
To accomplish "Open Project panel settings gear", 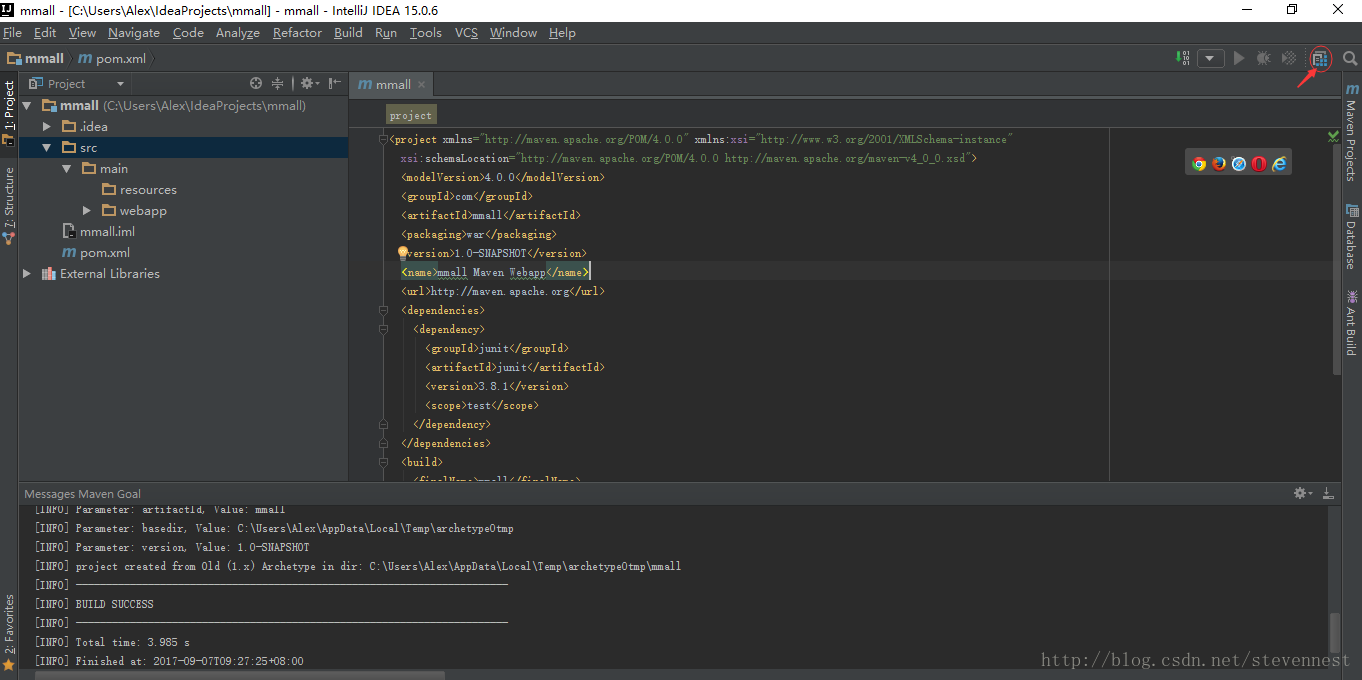I will (309, 84).
